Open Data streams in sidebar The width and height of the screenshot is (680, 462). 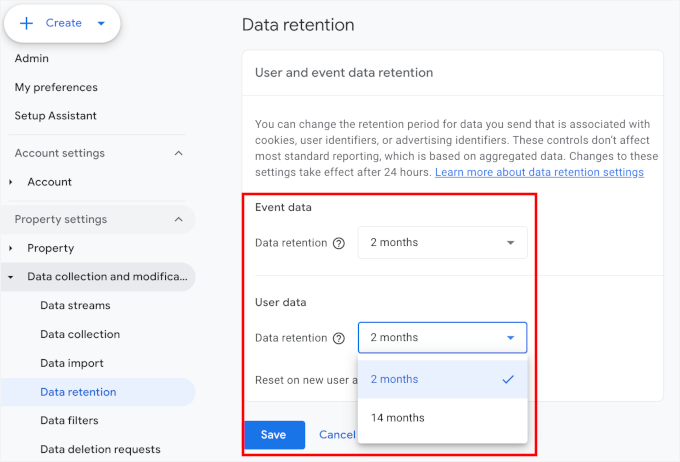75,306
